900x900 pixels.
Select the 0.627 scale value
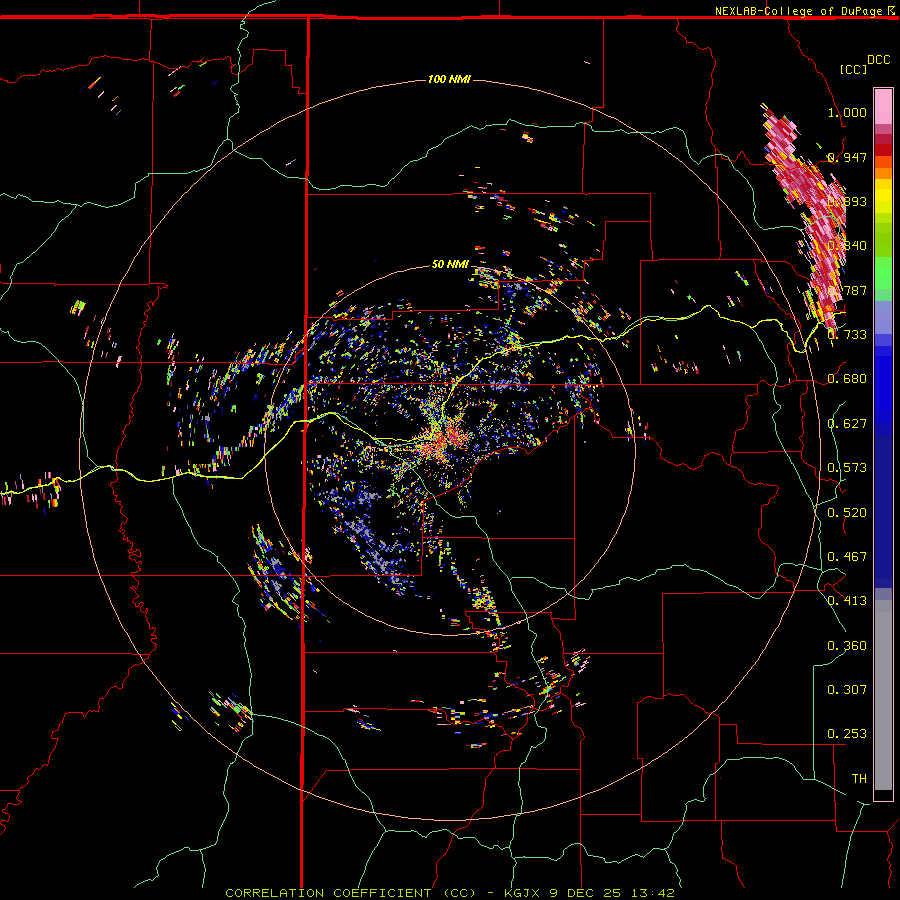[x=847, y=424]
